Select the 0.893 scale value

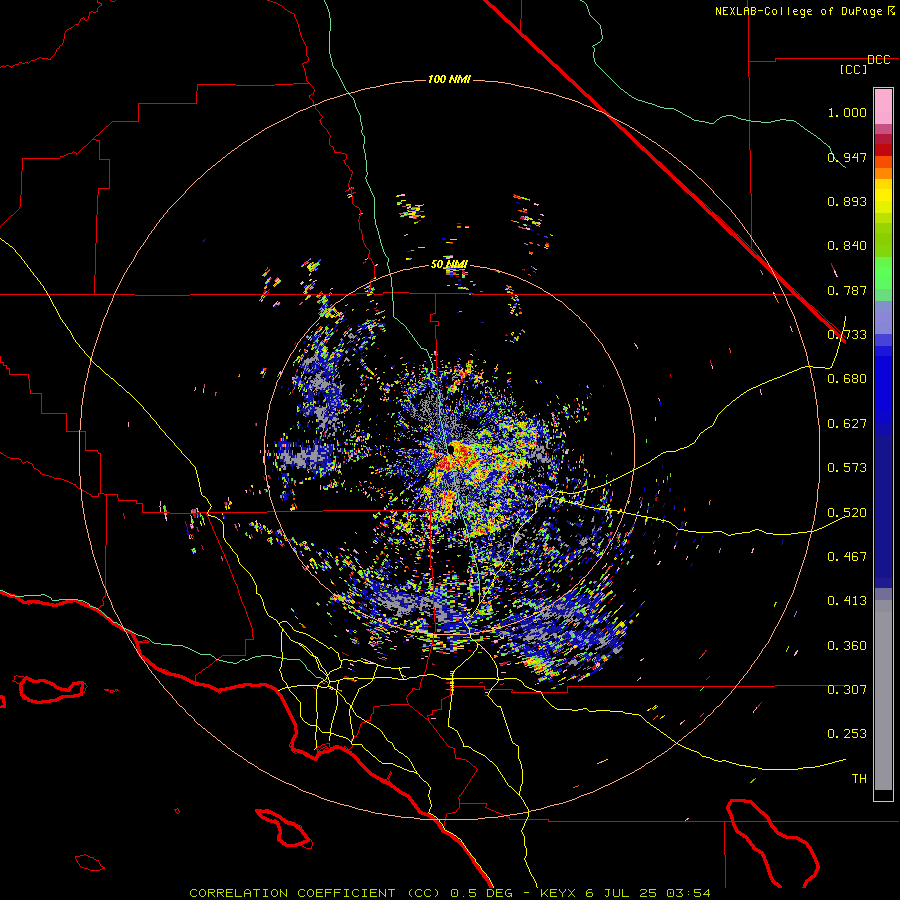tap(847, 201)
